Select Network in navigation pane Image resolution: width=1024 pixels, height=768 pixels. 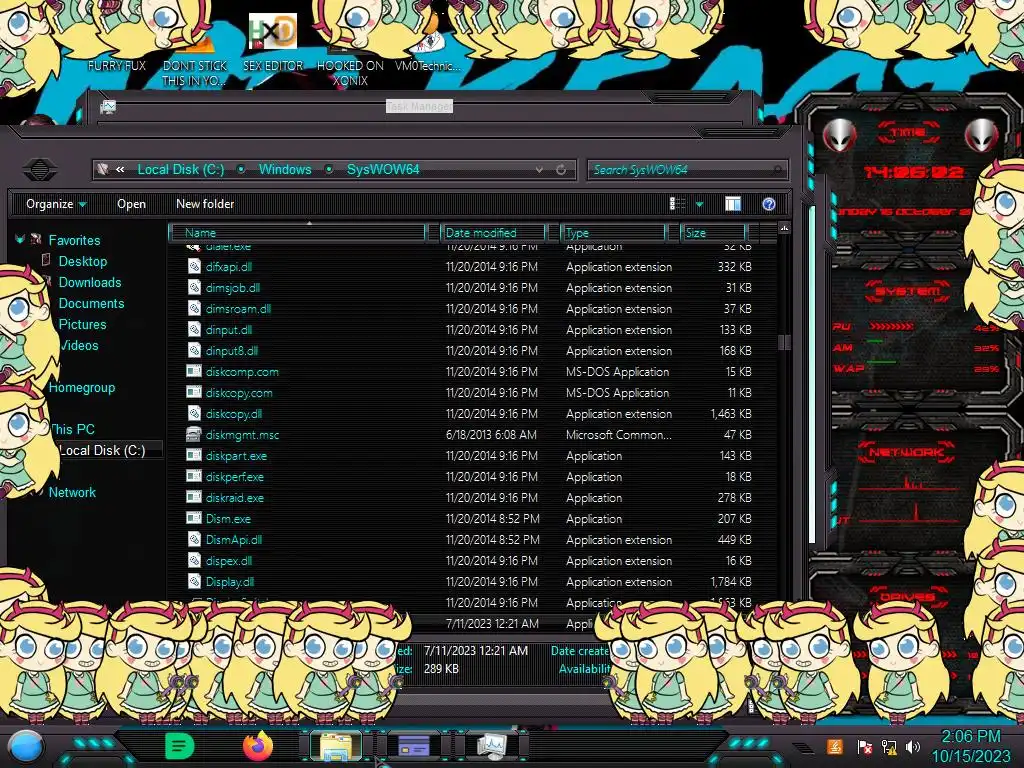click(72, 492)
